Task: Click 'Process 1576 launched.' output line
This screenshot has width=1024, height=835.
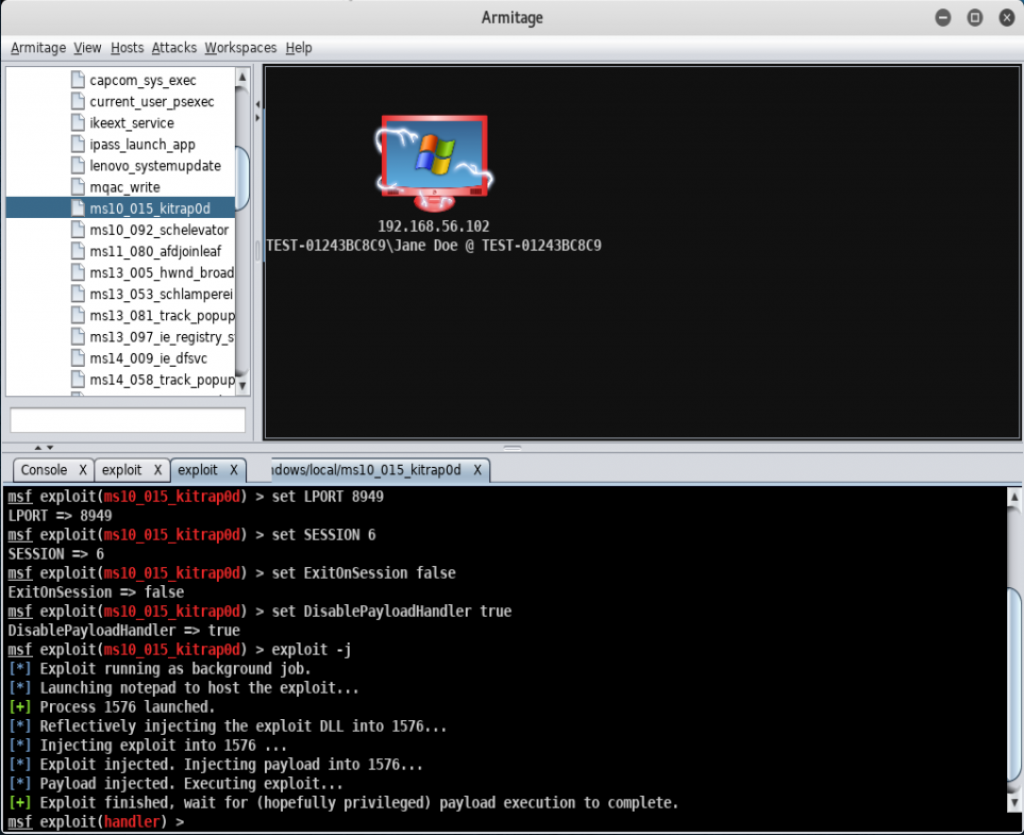Action: click(x=112, y=707)
